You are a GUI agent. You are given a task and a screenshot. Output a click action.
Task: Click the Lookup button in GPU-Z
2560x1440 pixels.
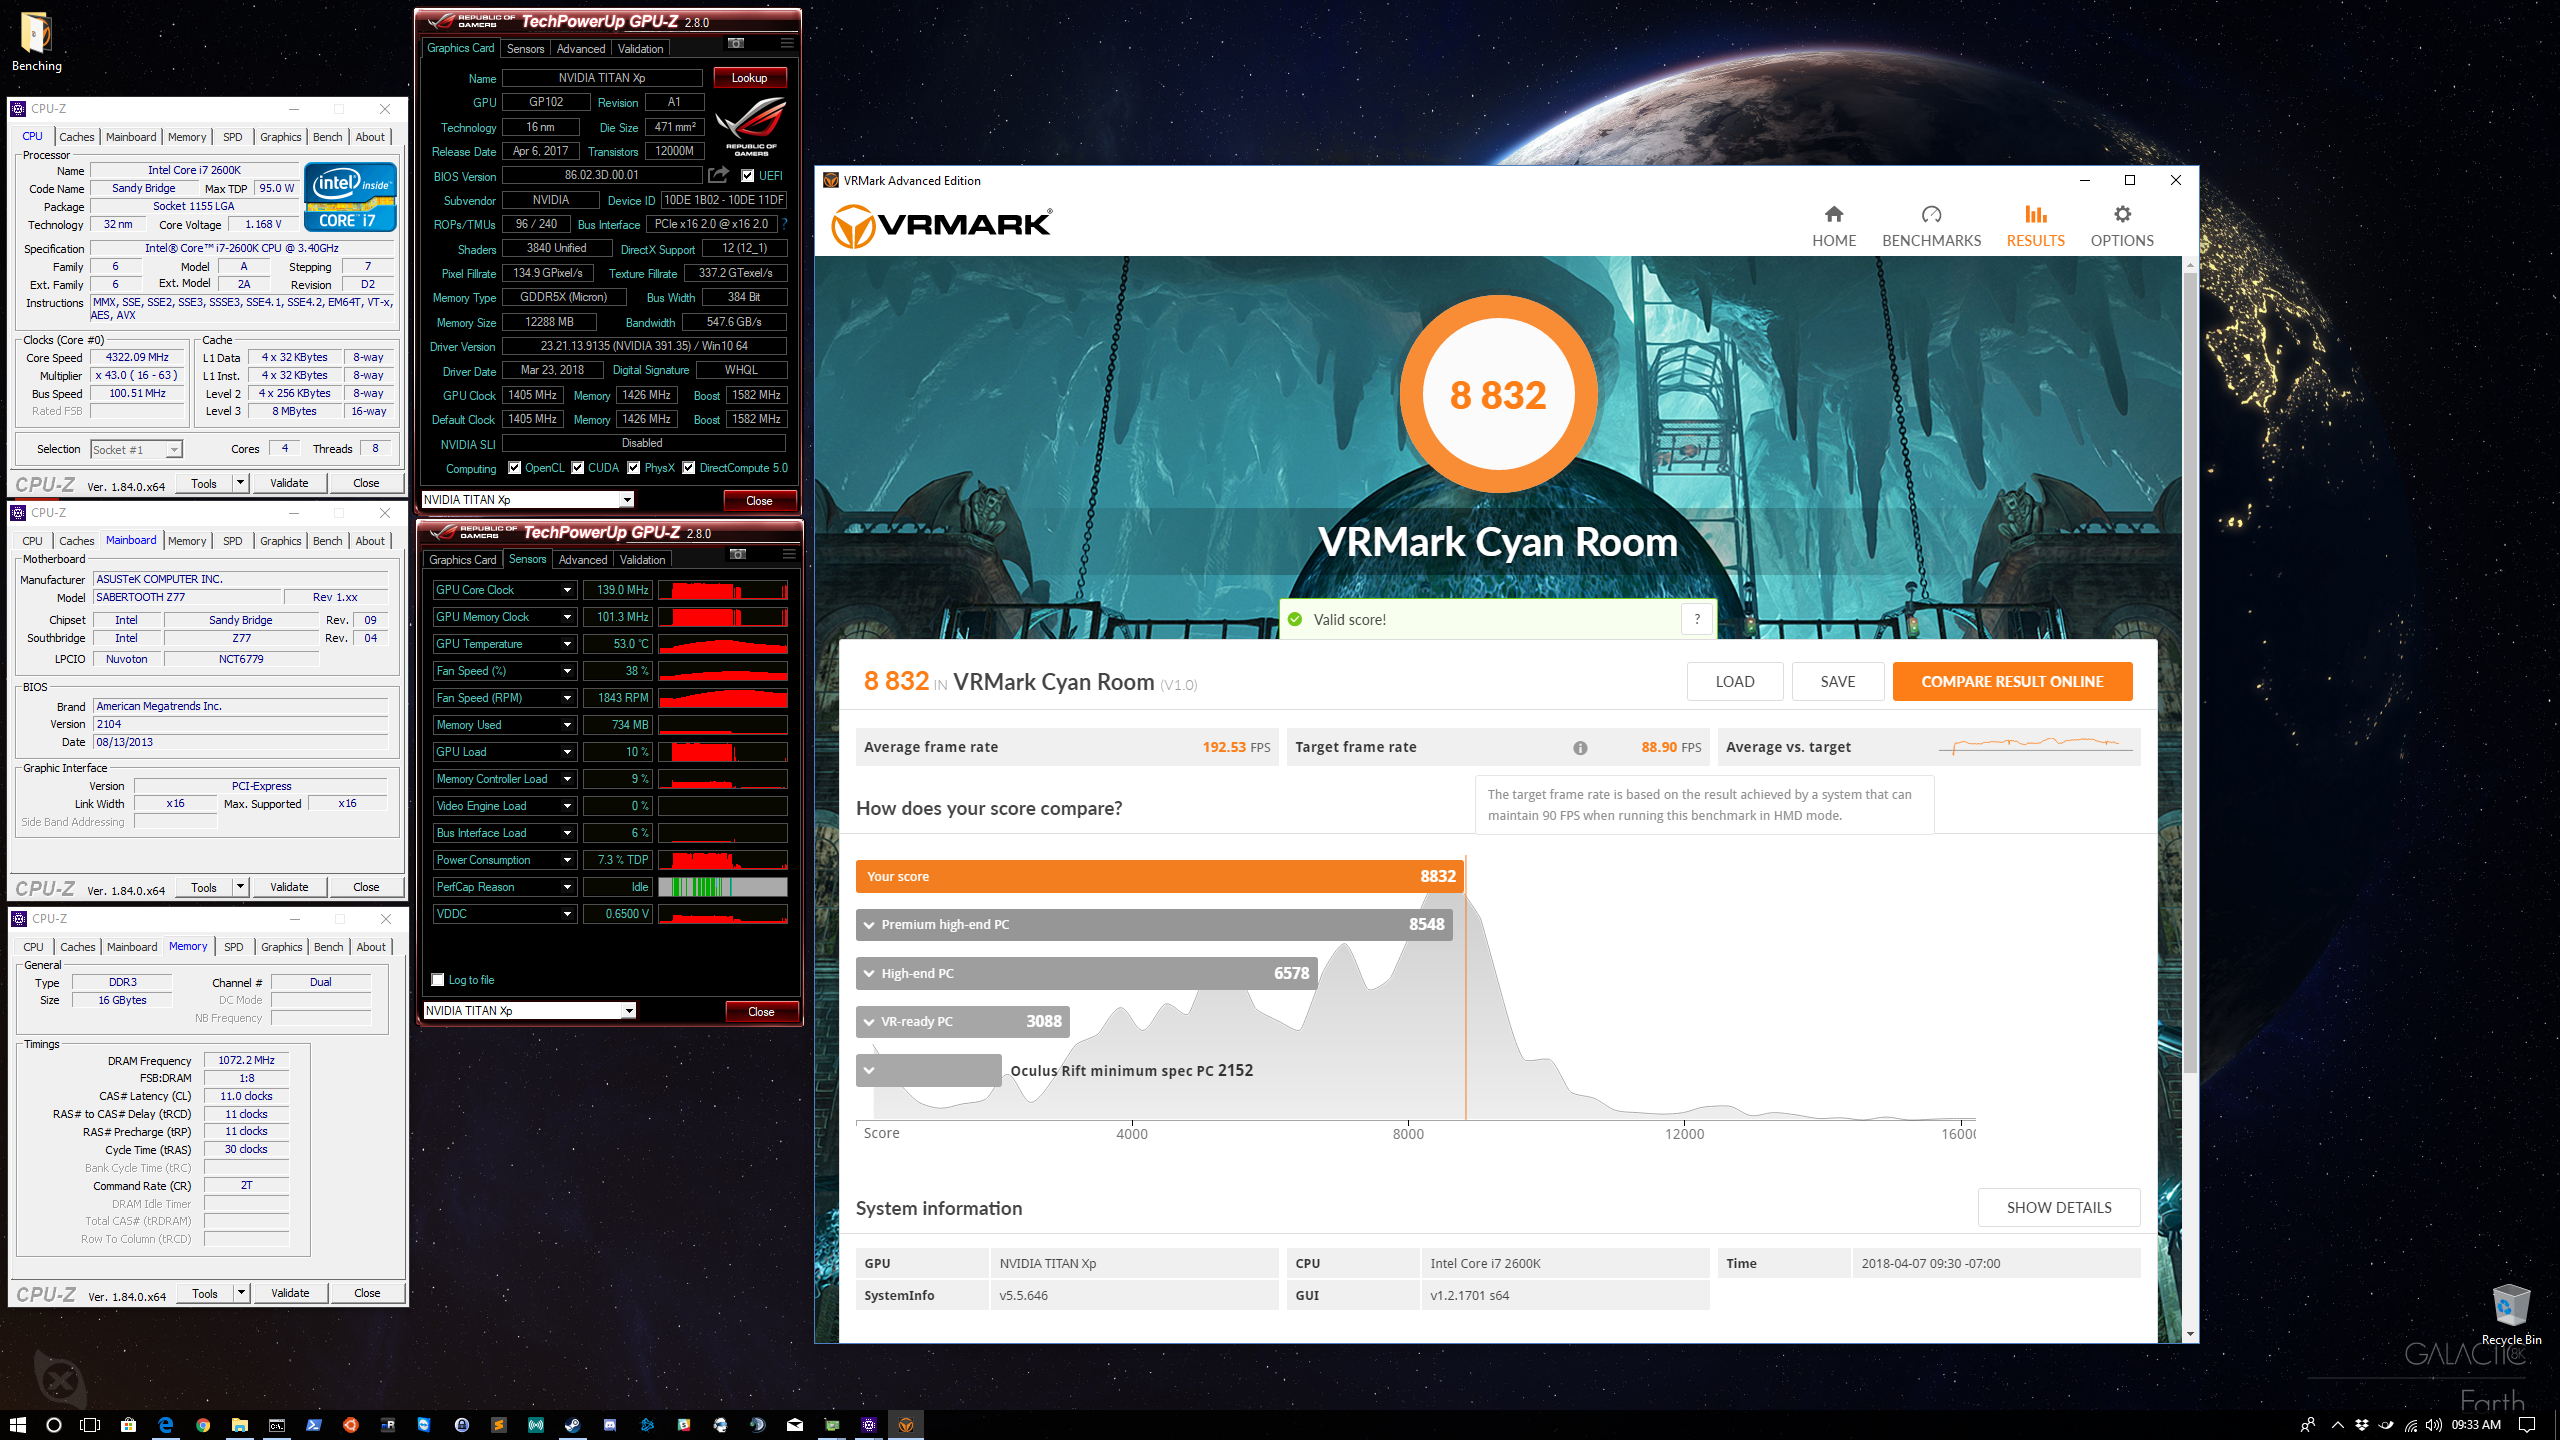[x=749, y=78]
